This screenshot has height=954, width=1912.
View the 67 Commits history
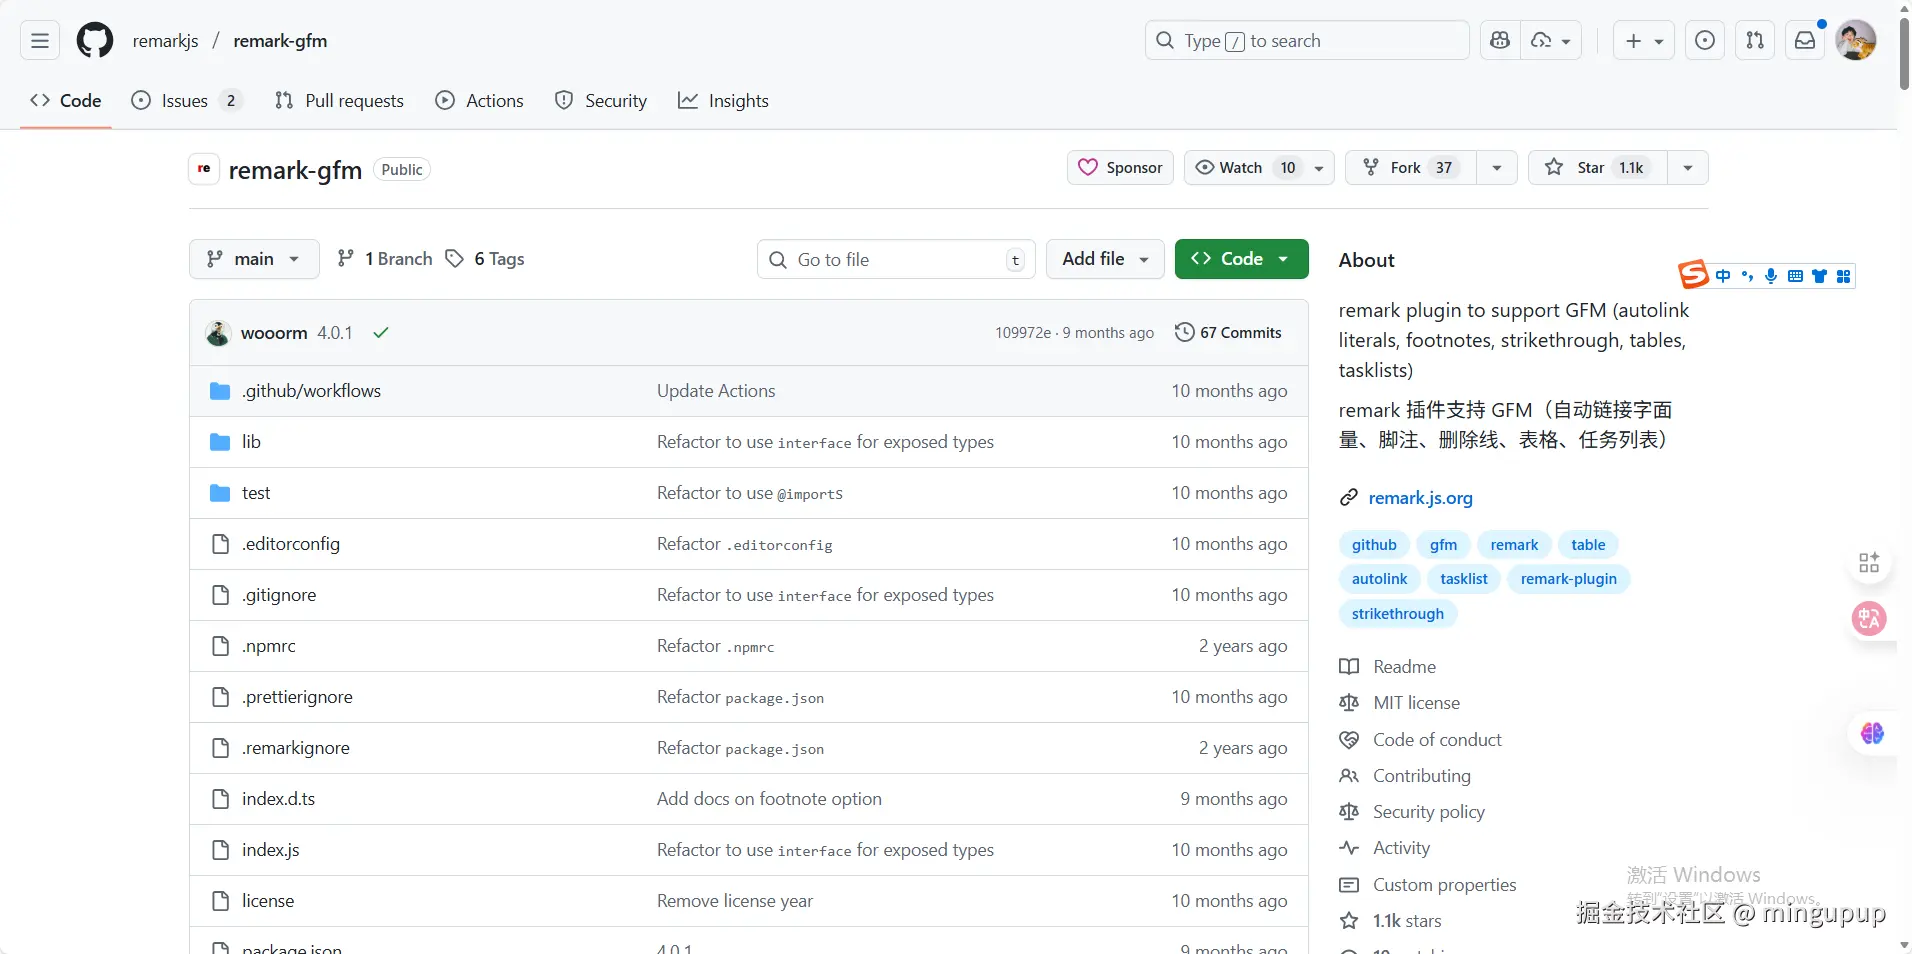[x=1228, y=333]
